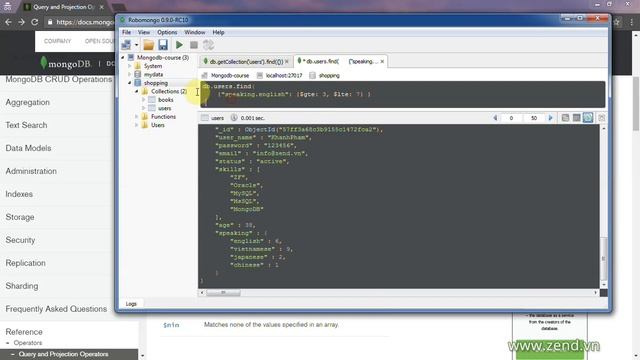Select the shopping database in tree
Viewport: 640px width, 360px height.
pos(156,83)
